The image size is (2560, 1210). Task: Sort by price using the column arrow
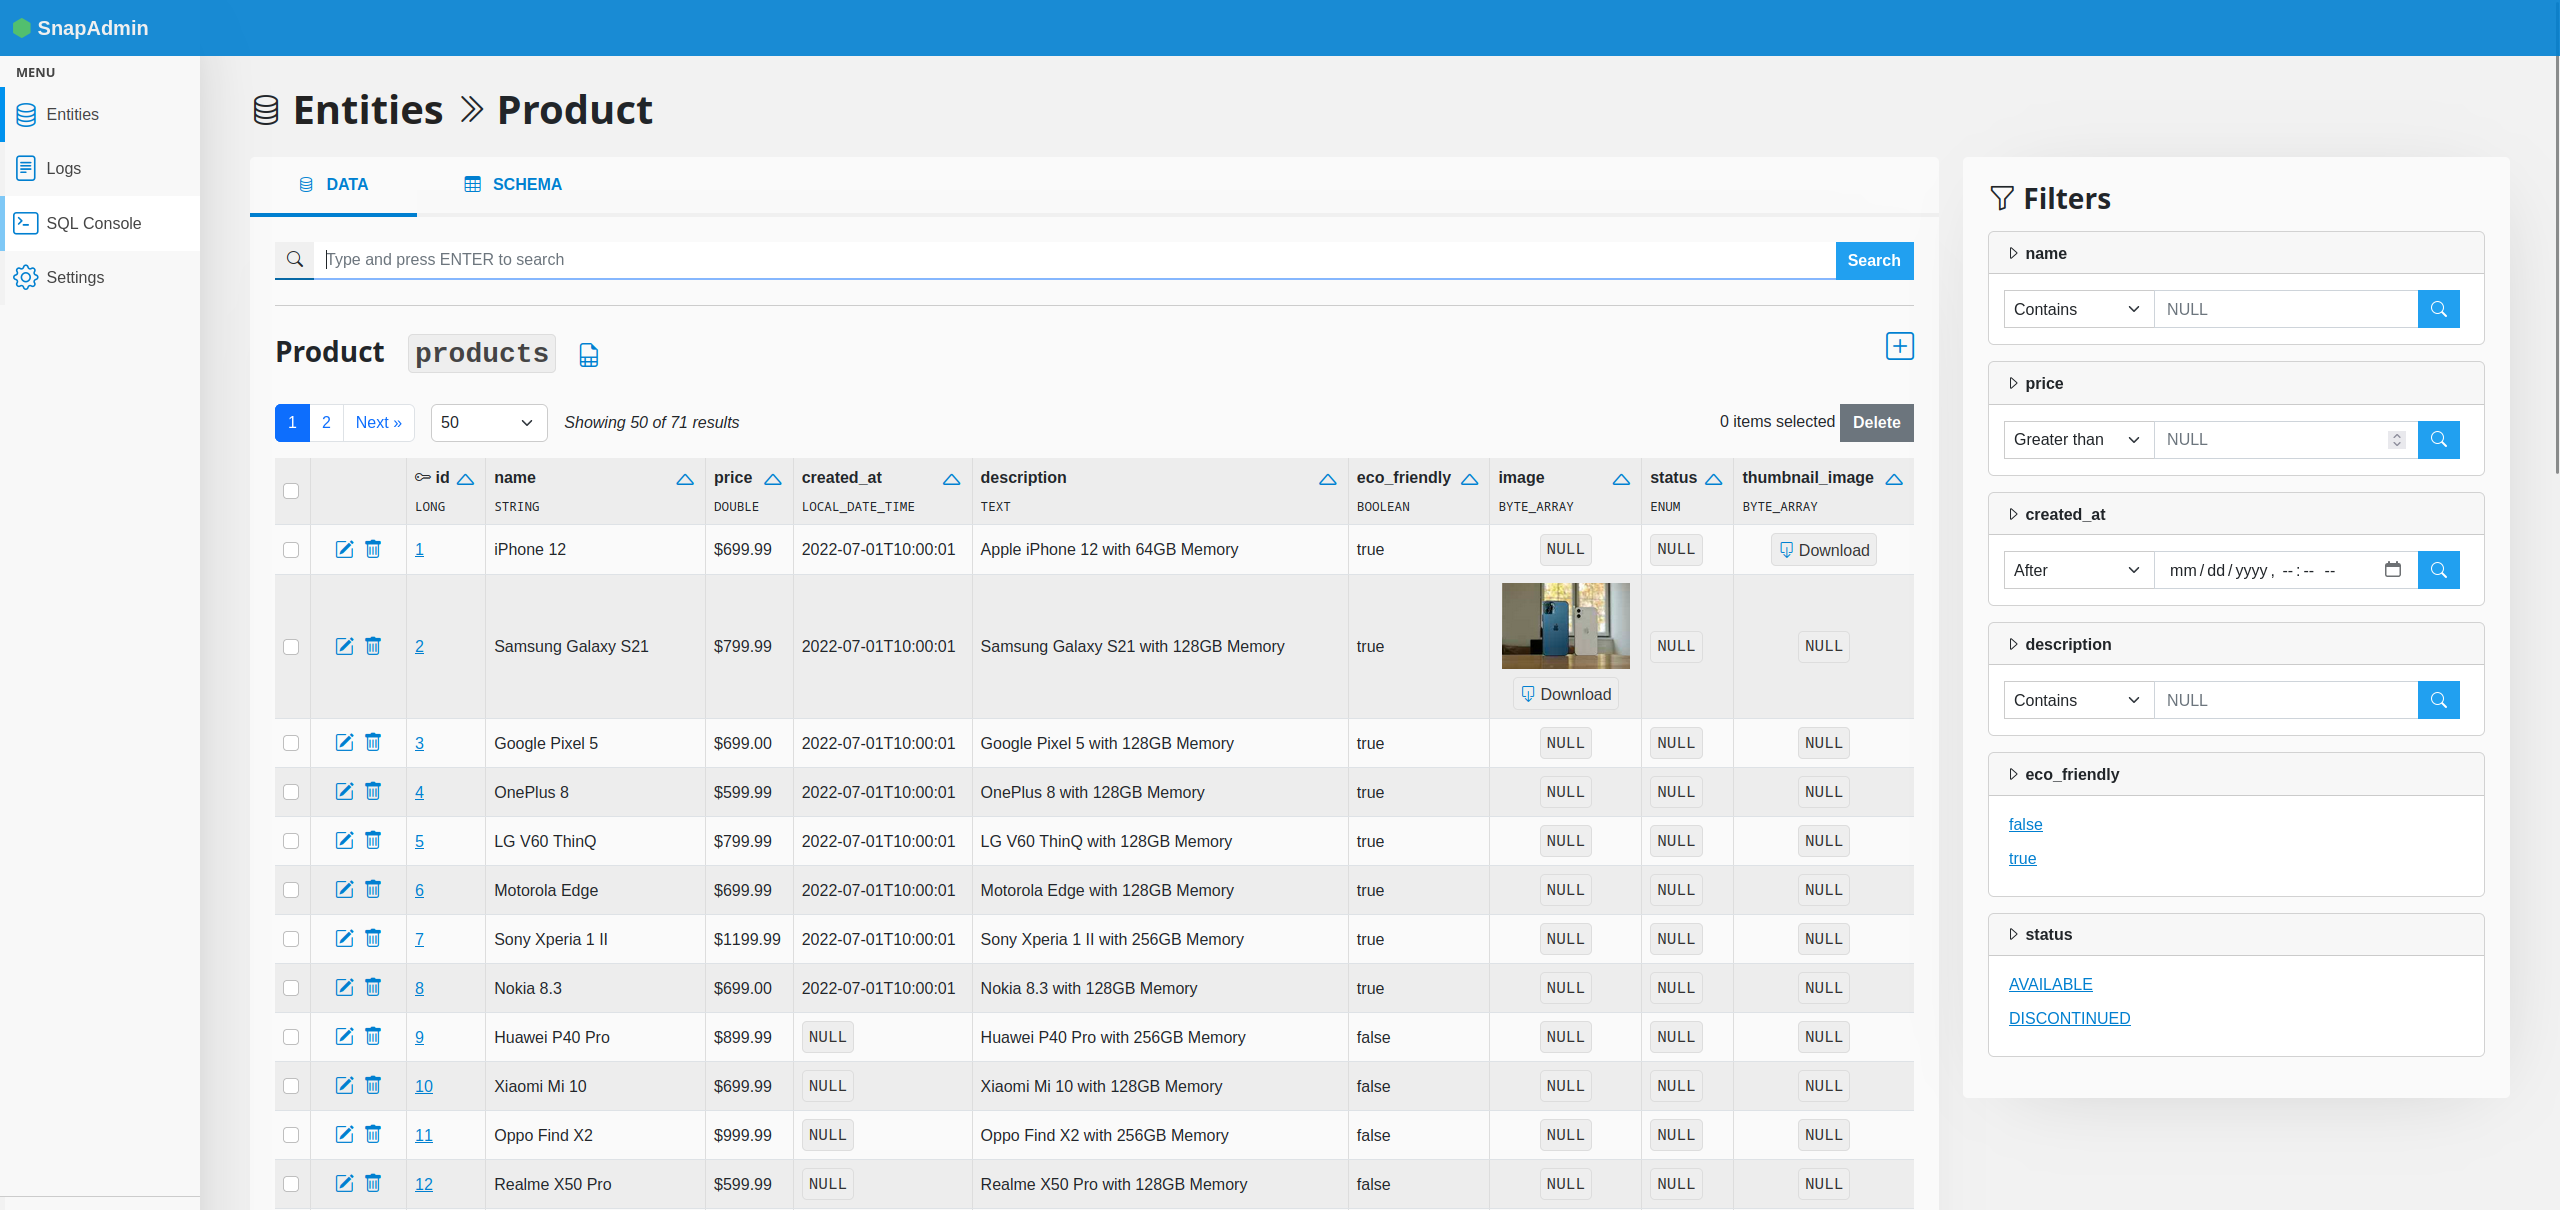coord(773,479)
